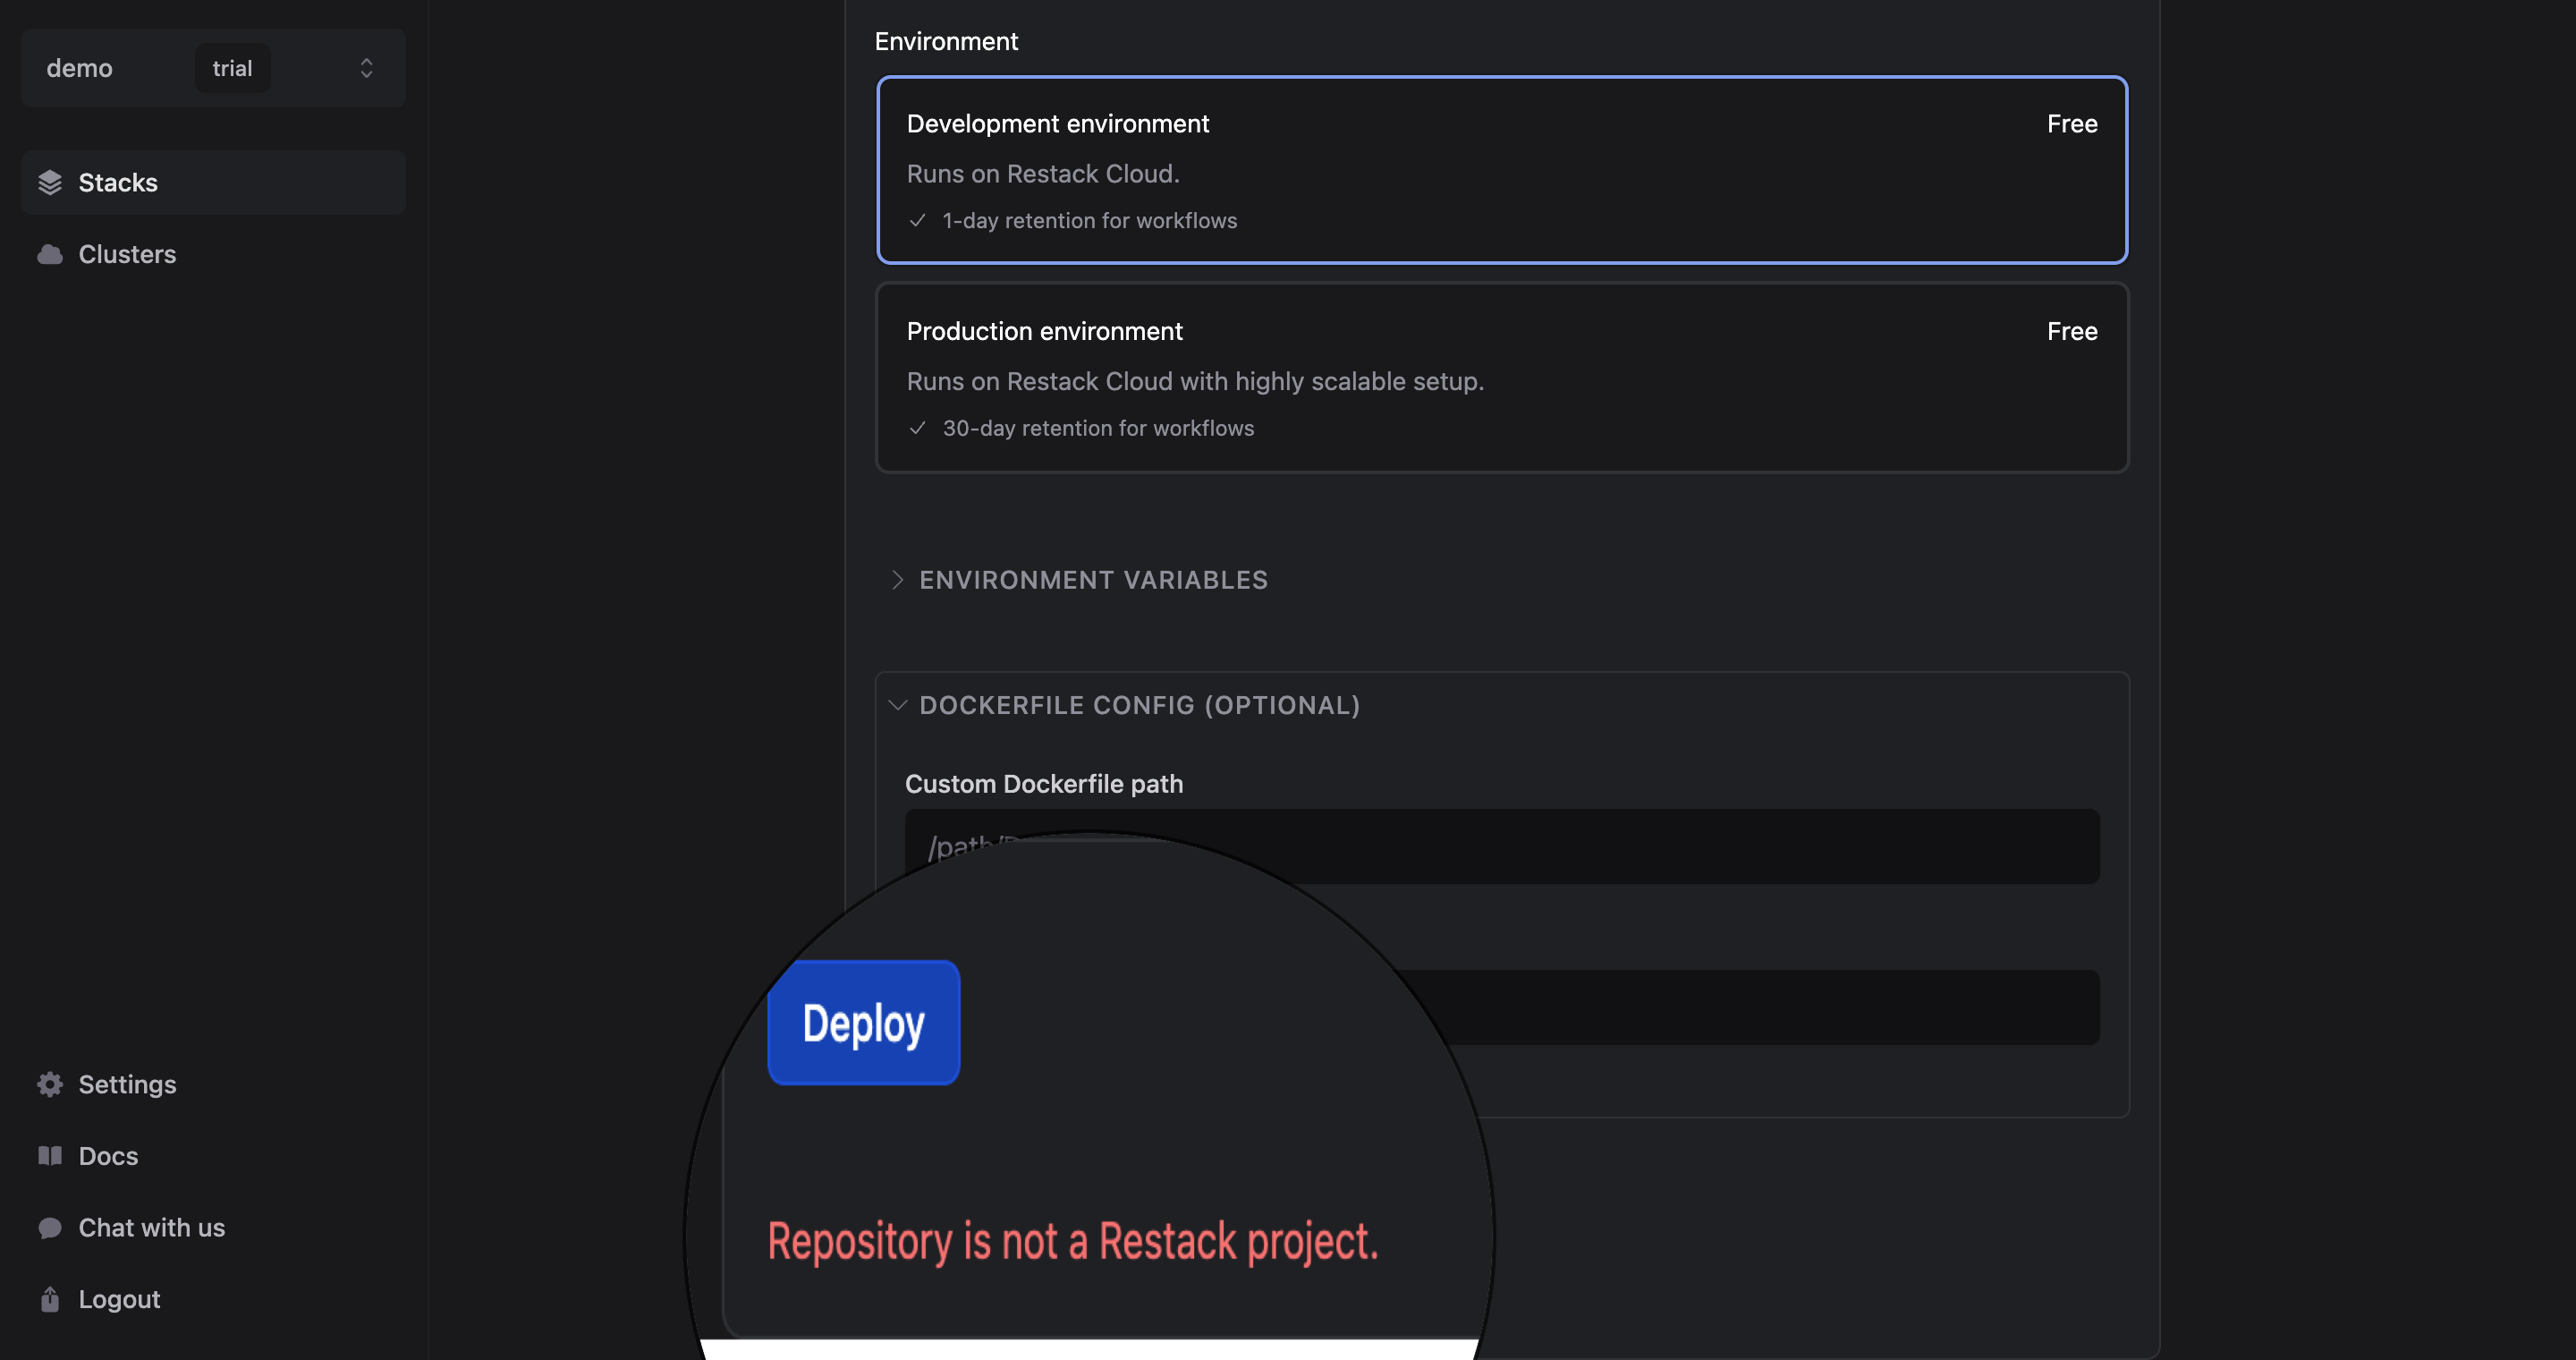The width and height of the screenshot is (2576, 1360).
Task: Click the Stacks layers icon
Action: tap(50, 182)
